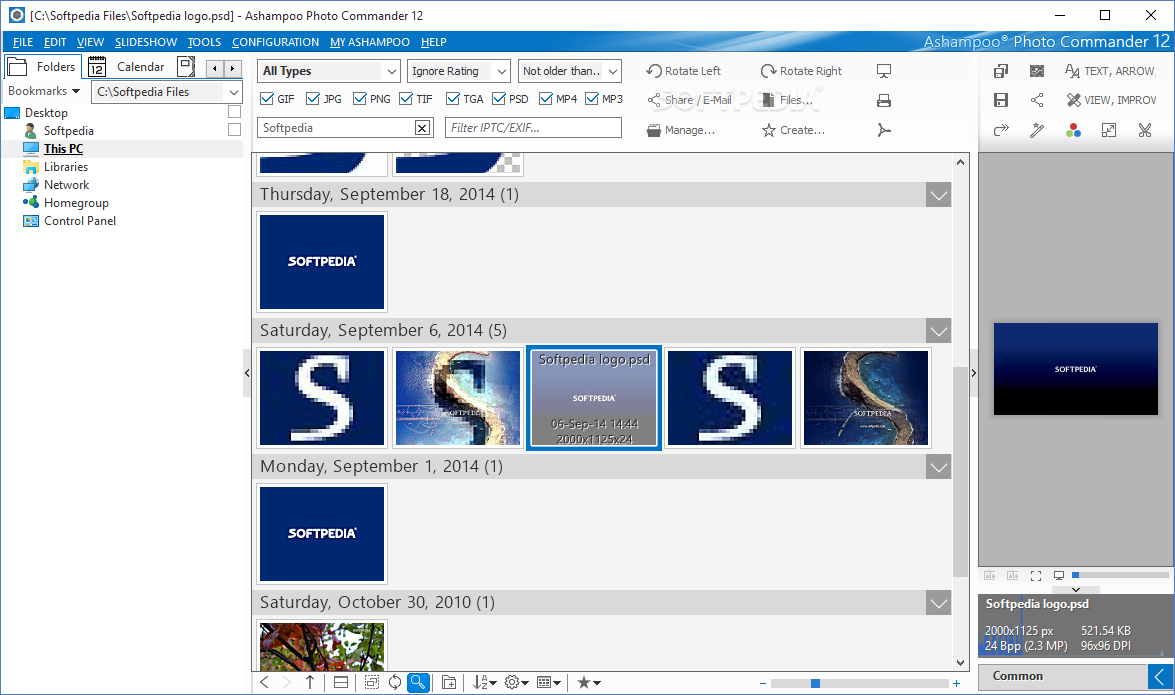Open the sort A-Z dropdown in the bottom toolbar

484,682
